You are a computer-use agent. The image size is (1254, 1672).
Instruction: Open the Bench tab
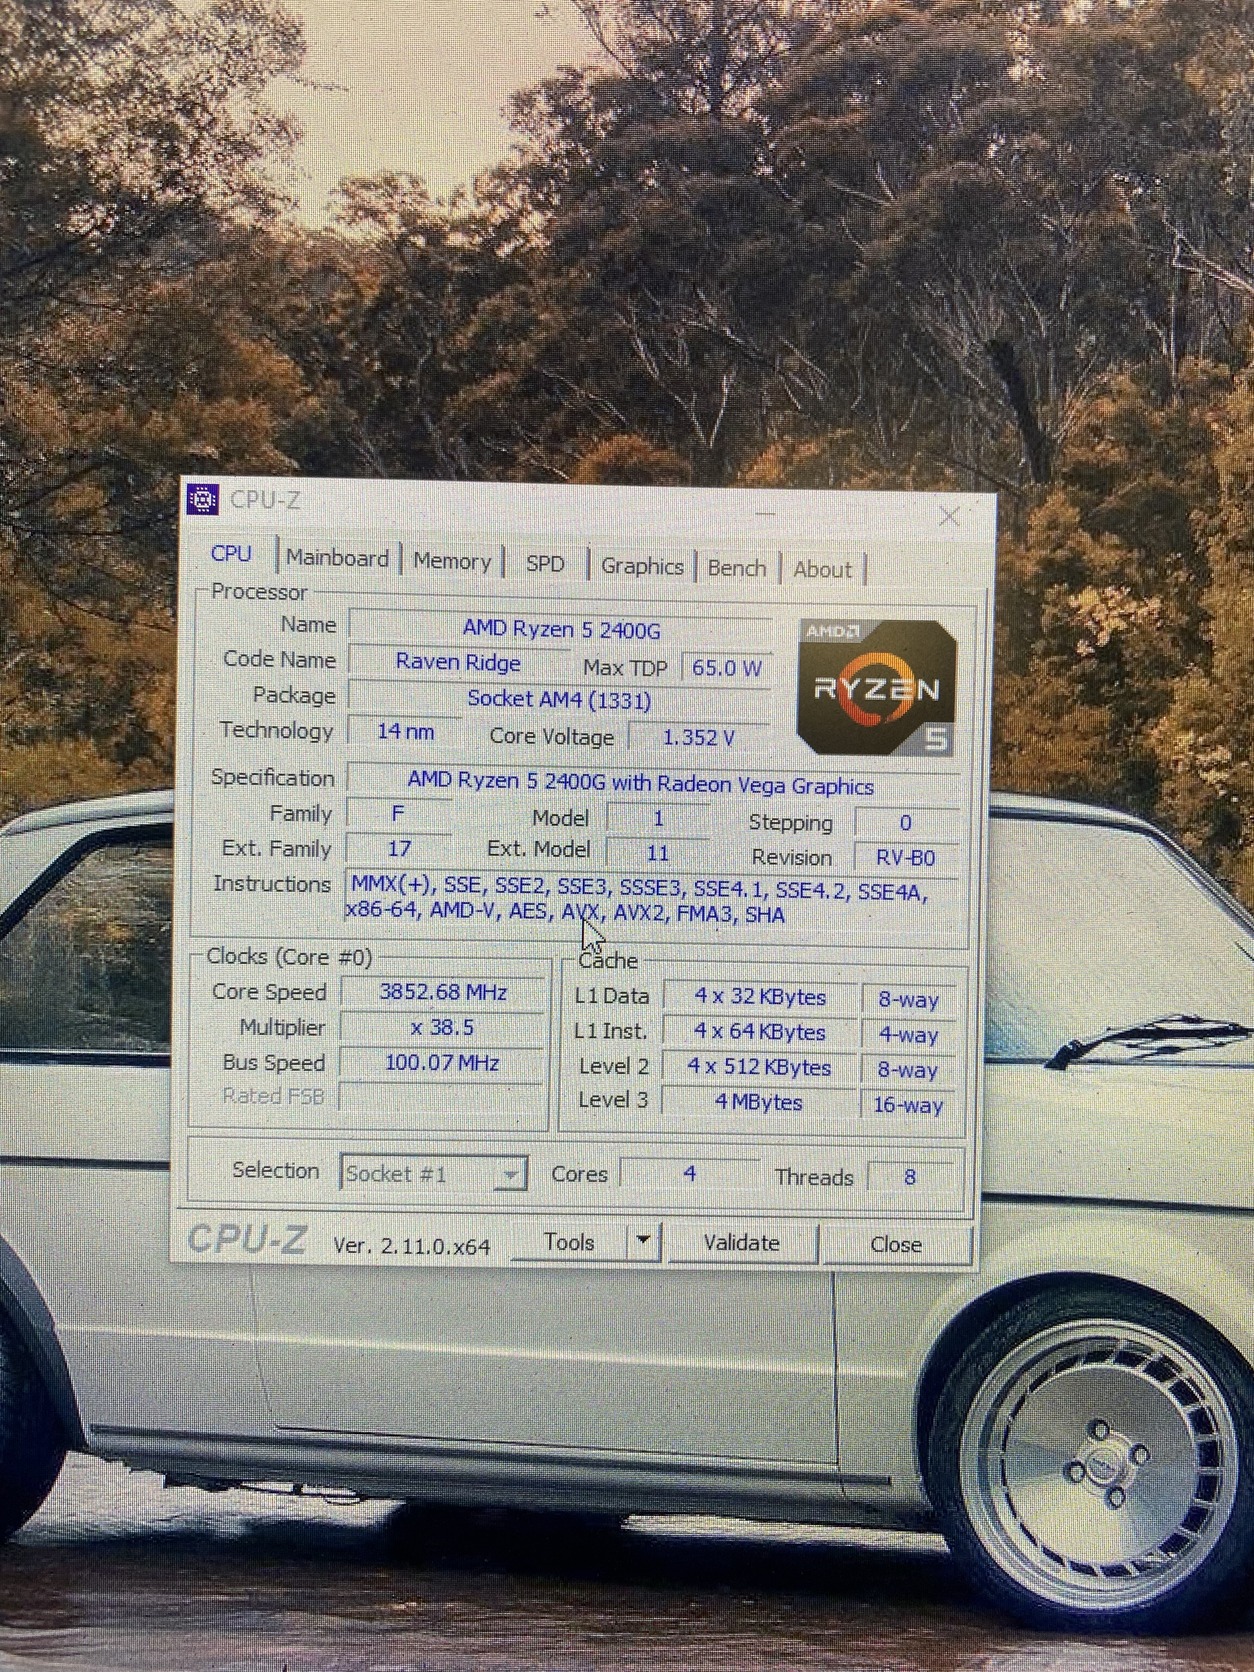(737, 568)
